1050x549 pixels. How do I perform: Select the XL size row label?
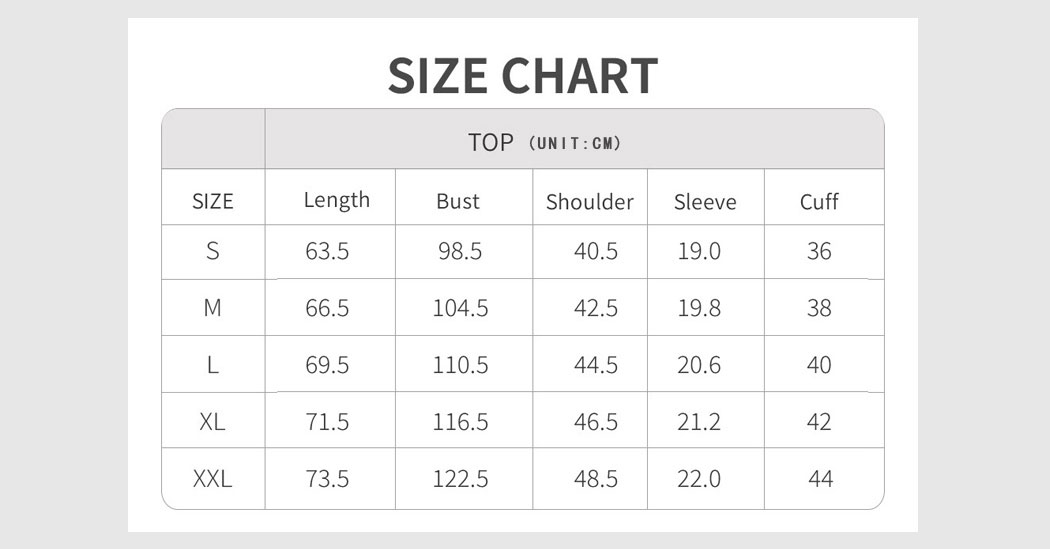(212, 422)
